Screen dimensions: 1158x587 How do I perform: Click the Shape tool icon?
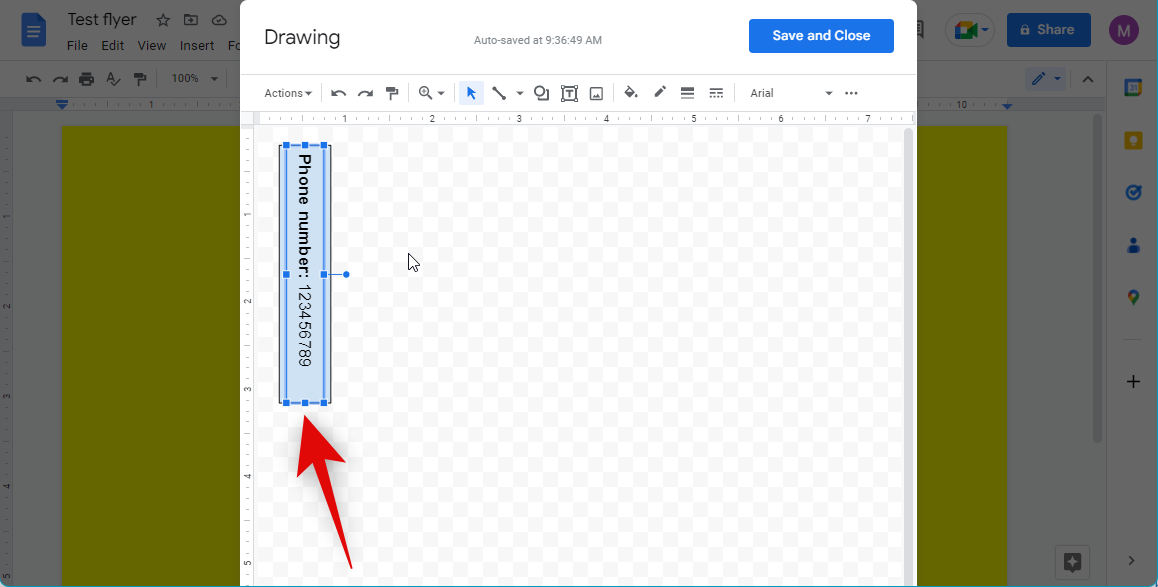(541, 93)
